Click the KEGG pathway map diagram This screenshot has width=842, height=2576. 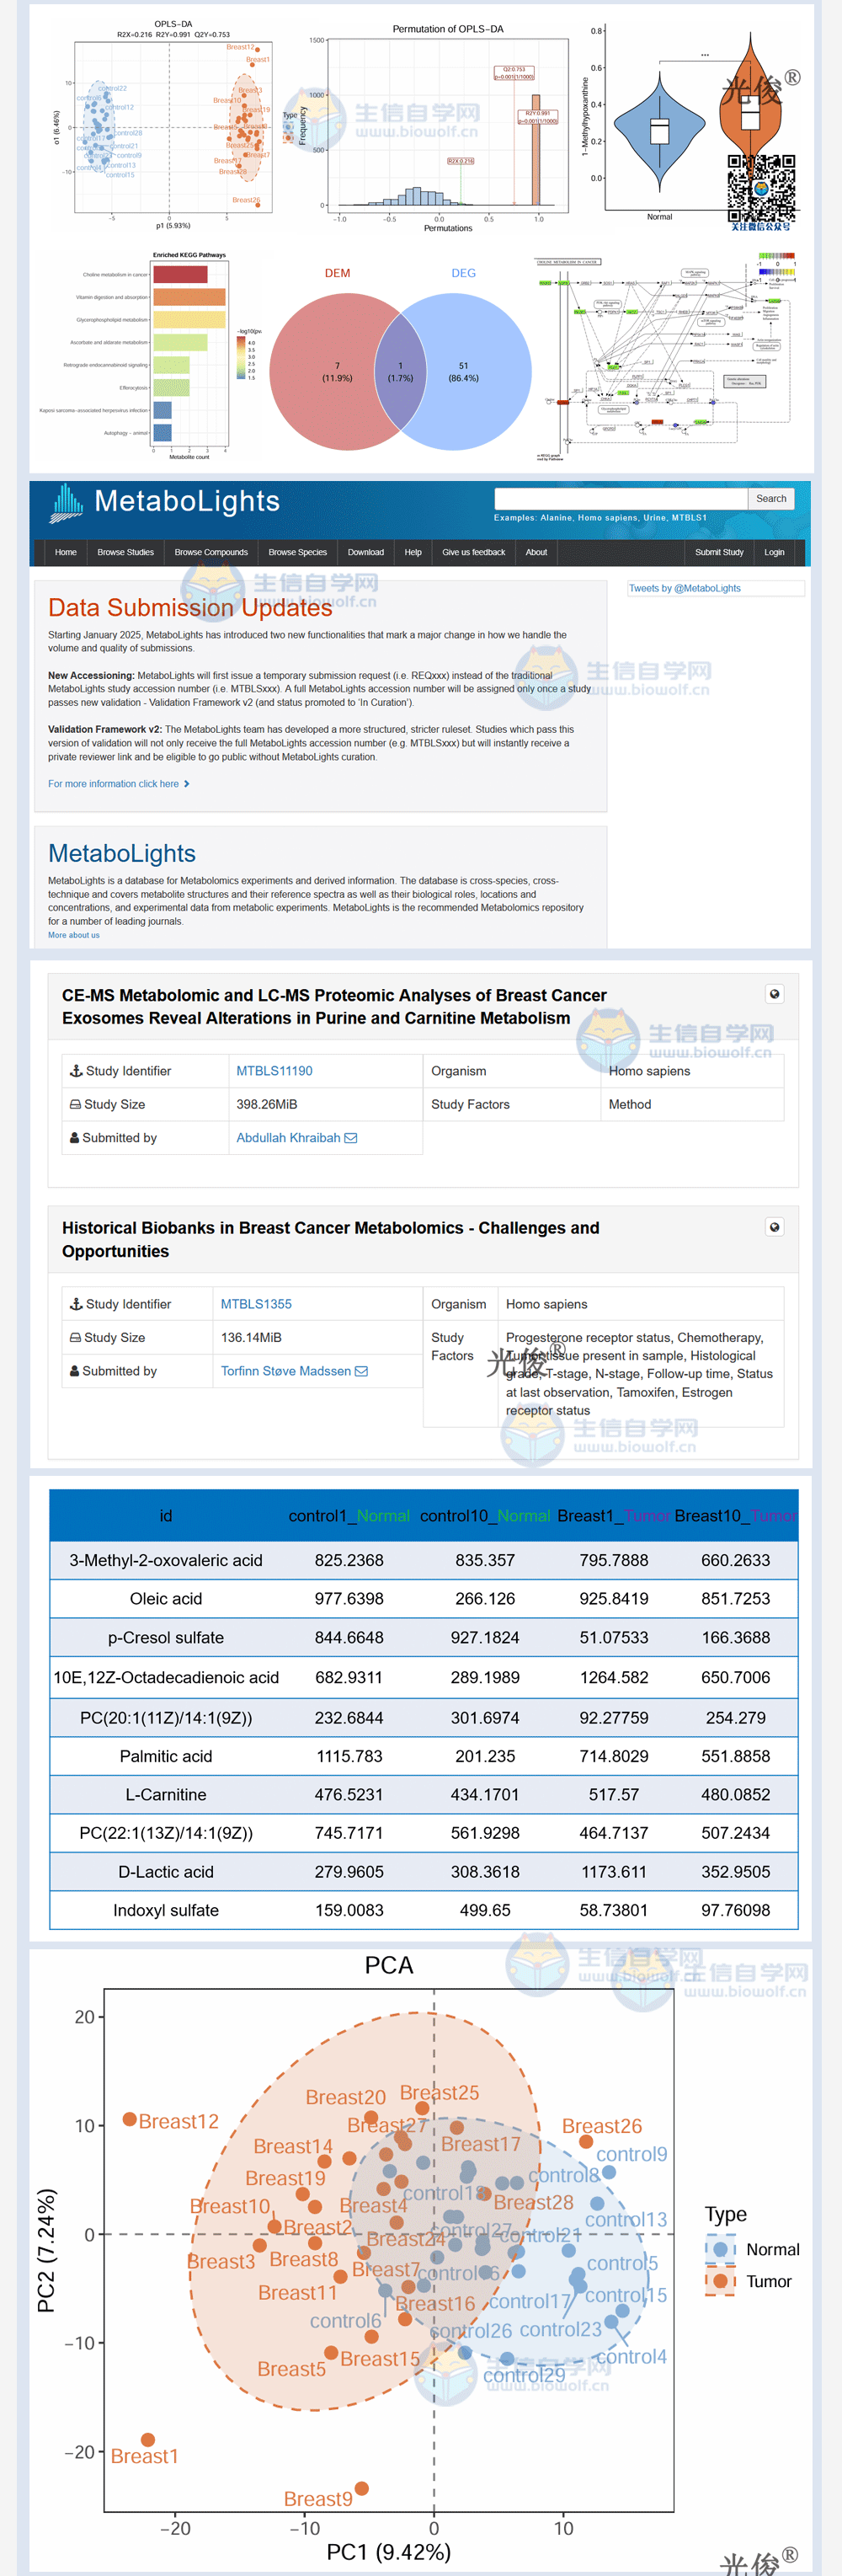pyautogui.click(x=667, y=356)
